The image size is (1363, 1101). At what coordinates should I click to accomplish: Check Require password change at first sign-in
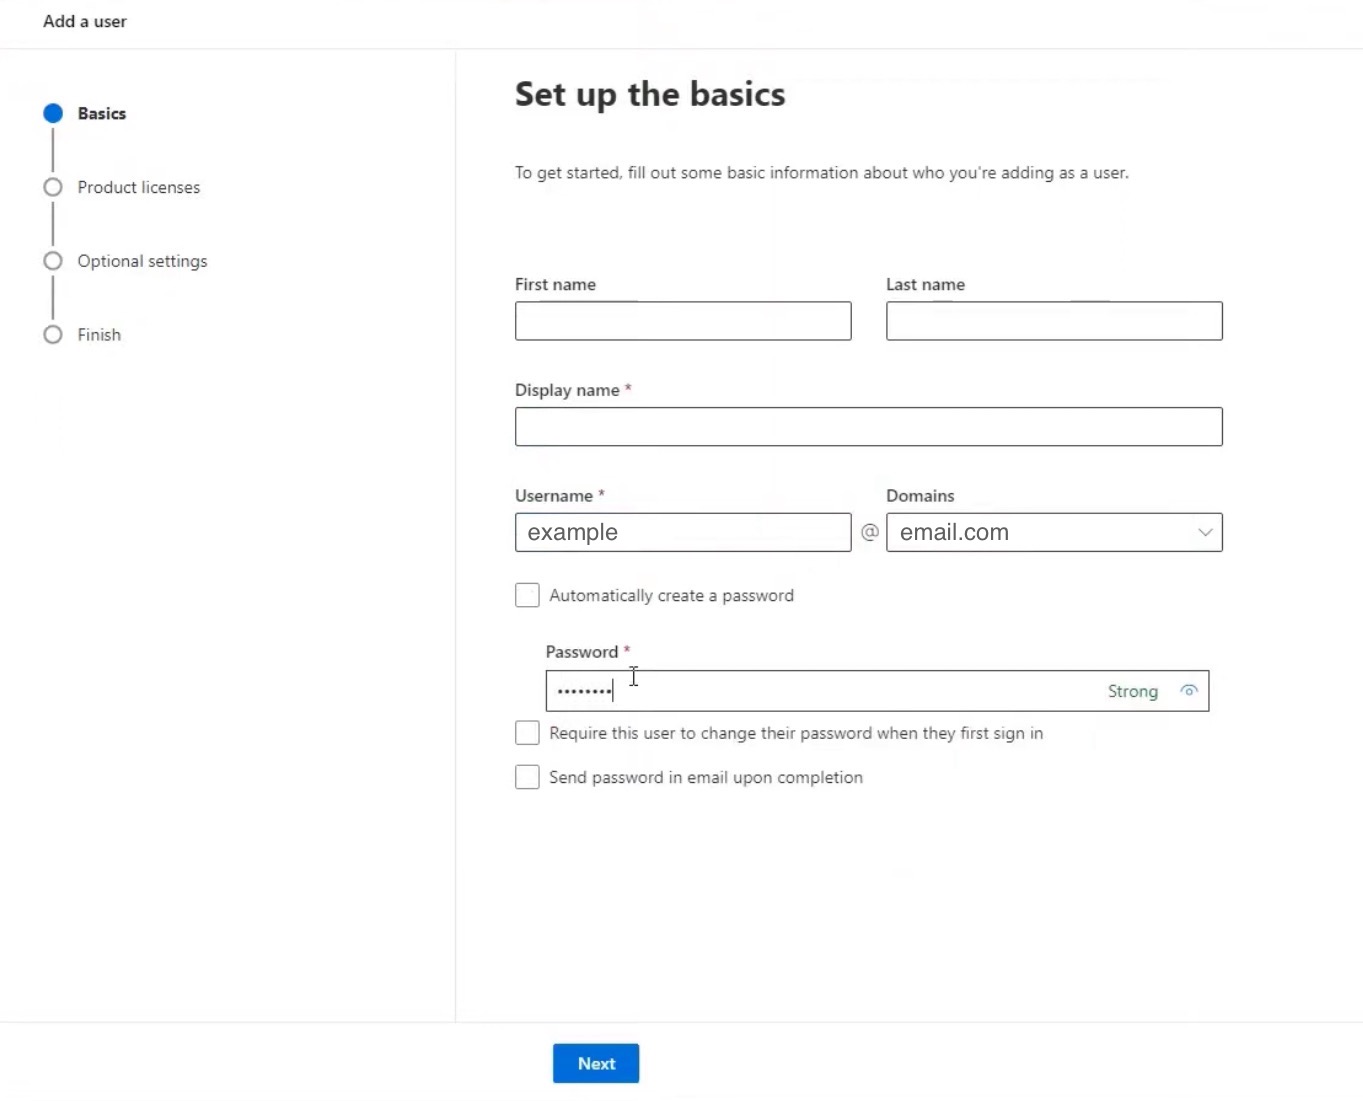527,733
